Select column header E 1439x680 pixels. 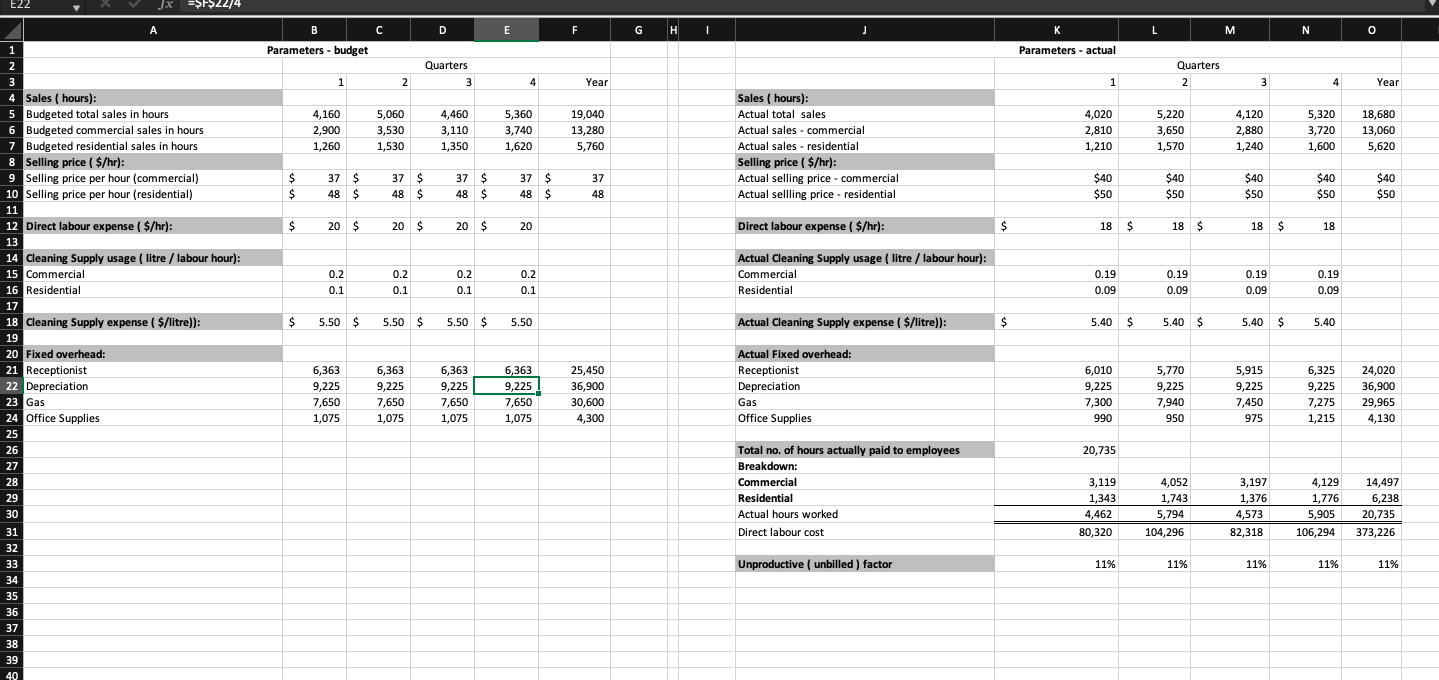pyautogui.click(x=506, y=30)
